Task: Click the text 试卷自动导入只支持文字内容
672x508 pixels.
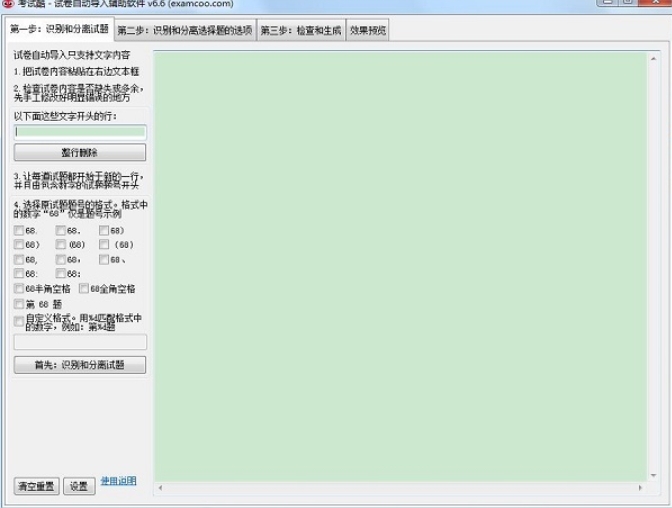Action: pos(72,55)
